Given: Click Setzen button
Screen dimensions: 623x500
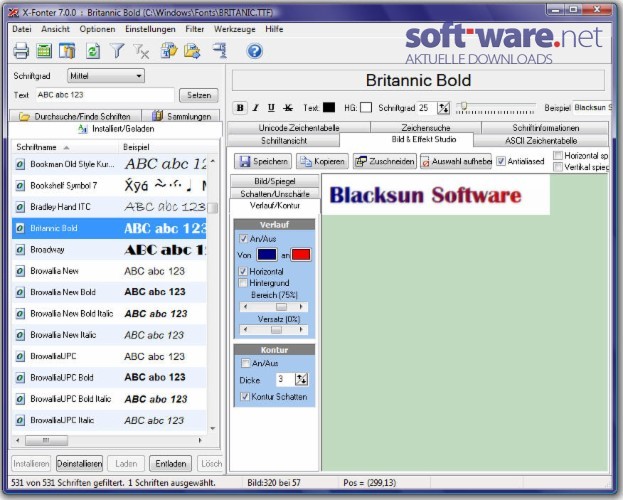Looking at the screenshot, I should tap(199, 95).
